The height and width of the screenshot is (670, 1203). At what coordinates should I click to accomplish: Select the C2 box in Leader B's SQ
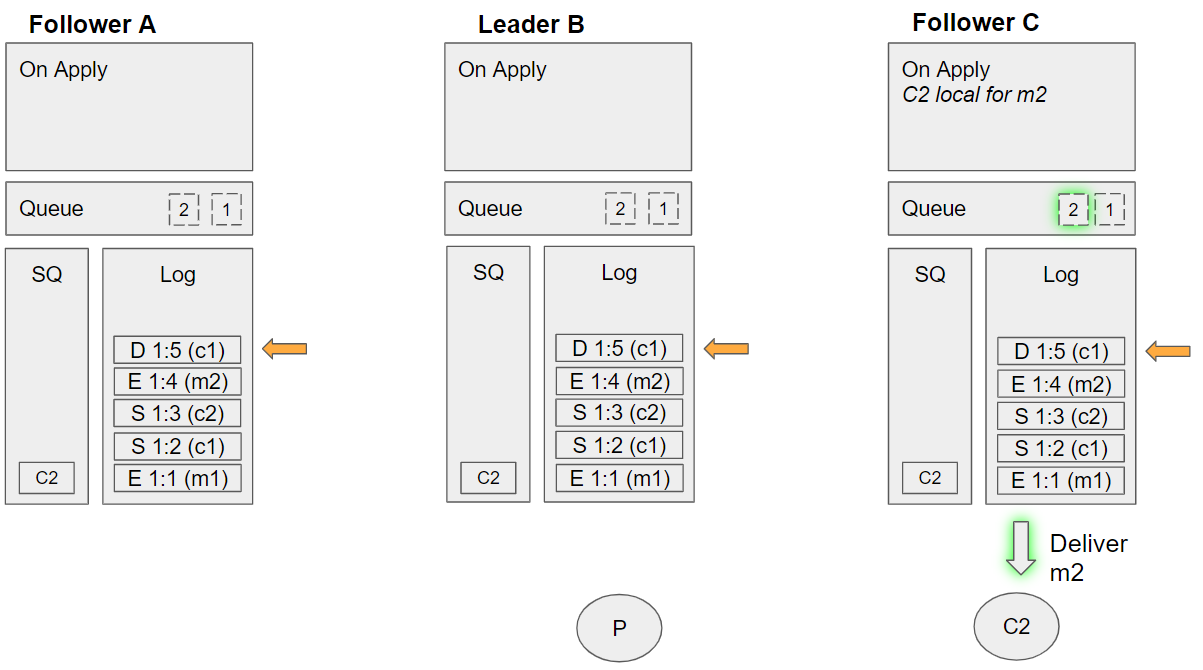488,478
